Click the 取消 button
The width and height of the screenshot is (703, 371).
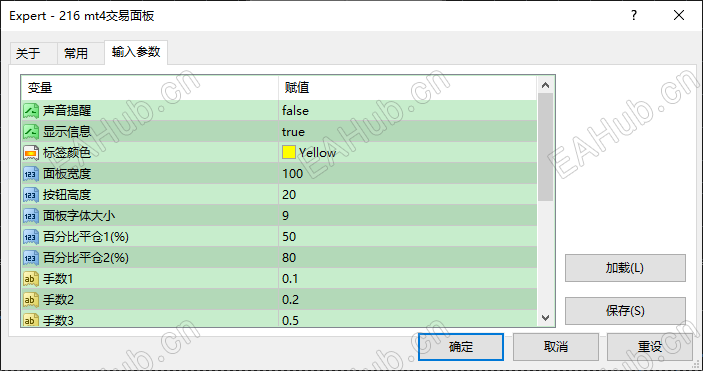click(x=556, y=347)
